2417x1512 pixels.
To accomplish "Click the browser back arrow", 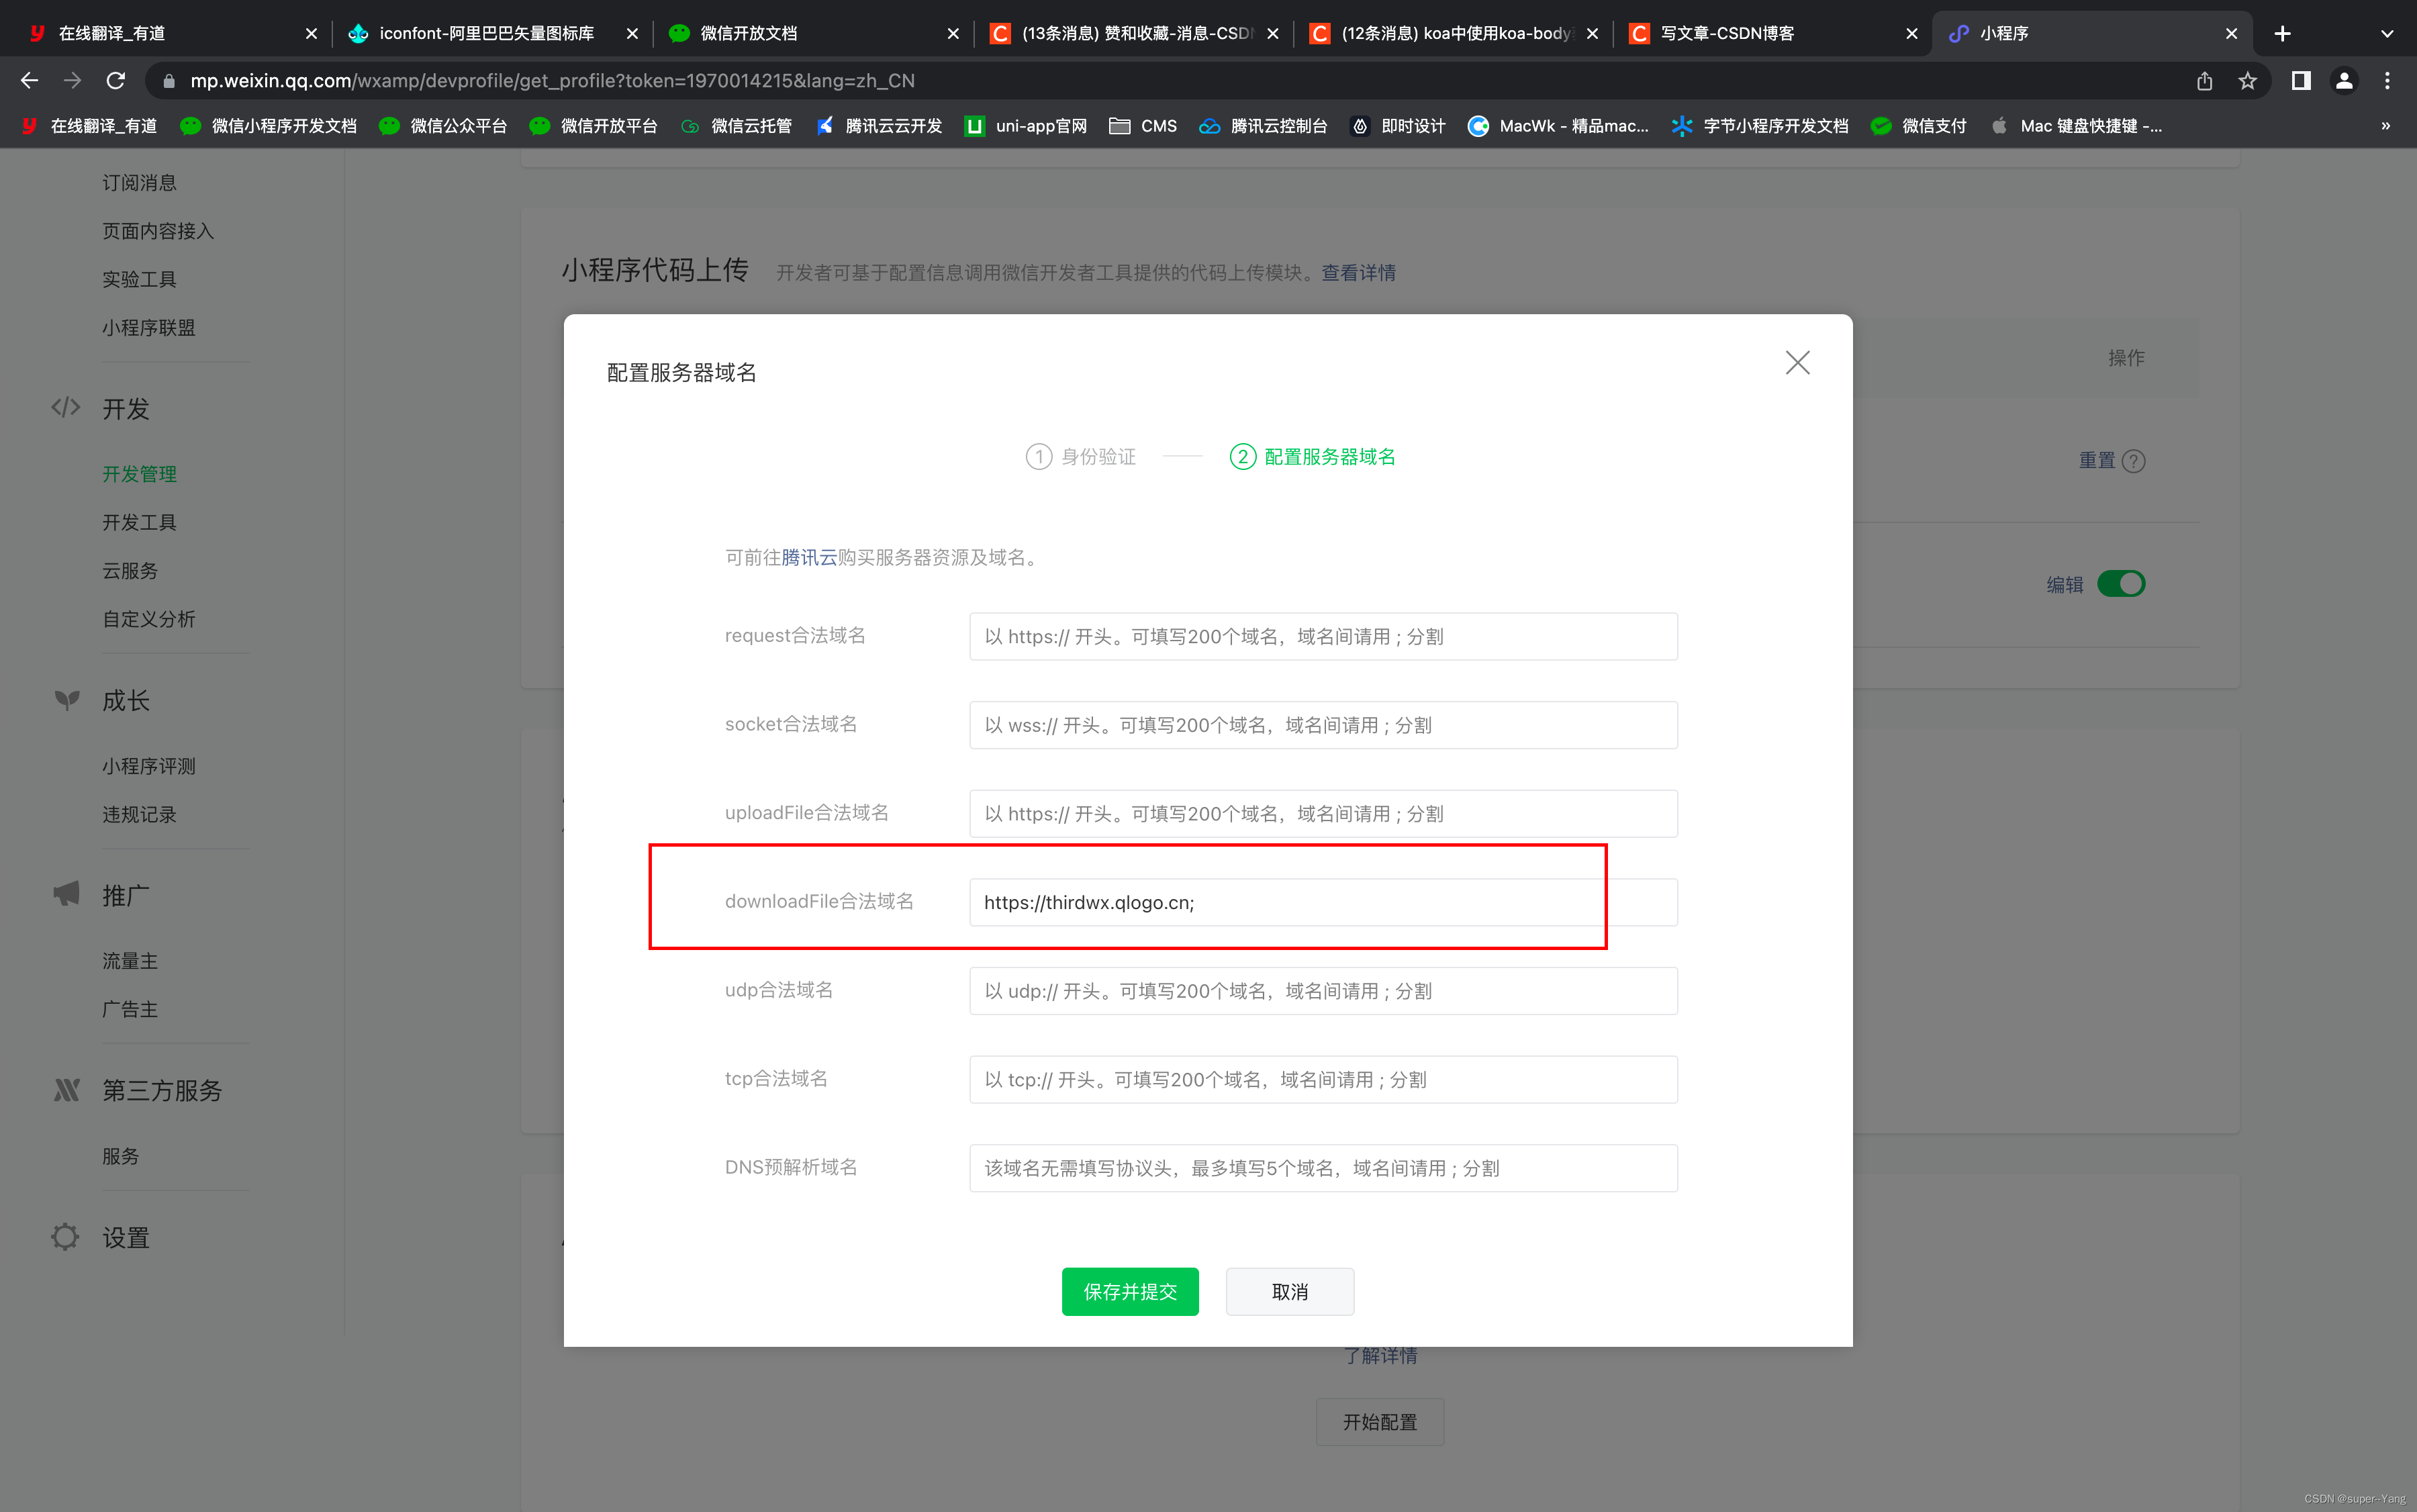I will pyautogui.click(x=29, y=80).
